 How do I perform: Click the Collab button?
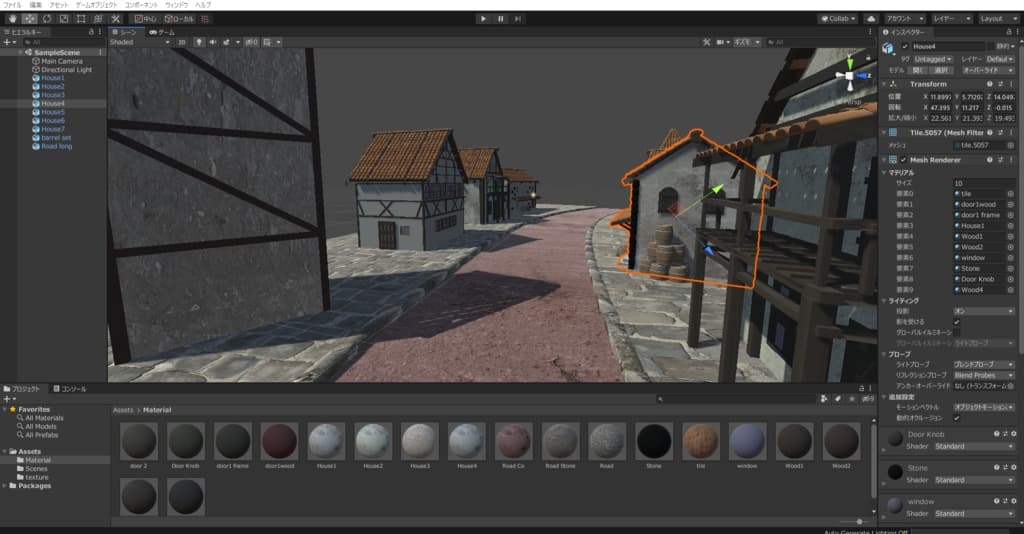click(837, 19)
